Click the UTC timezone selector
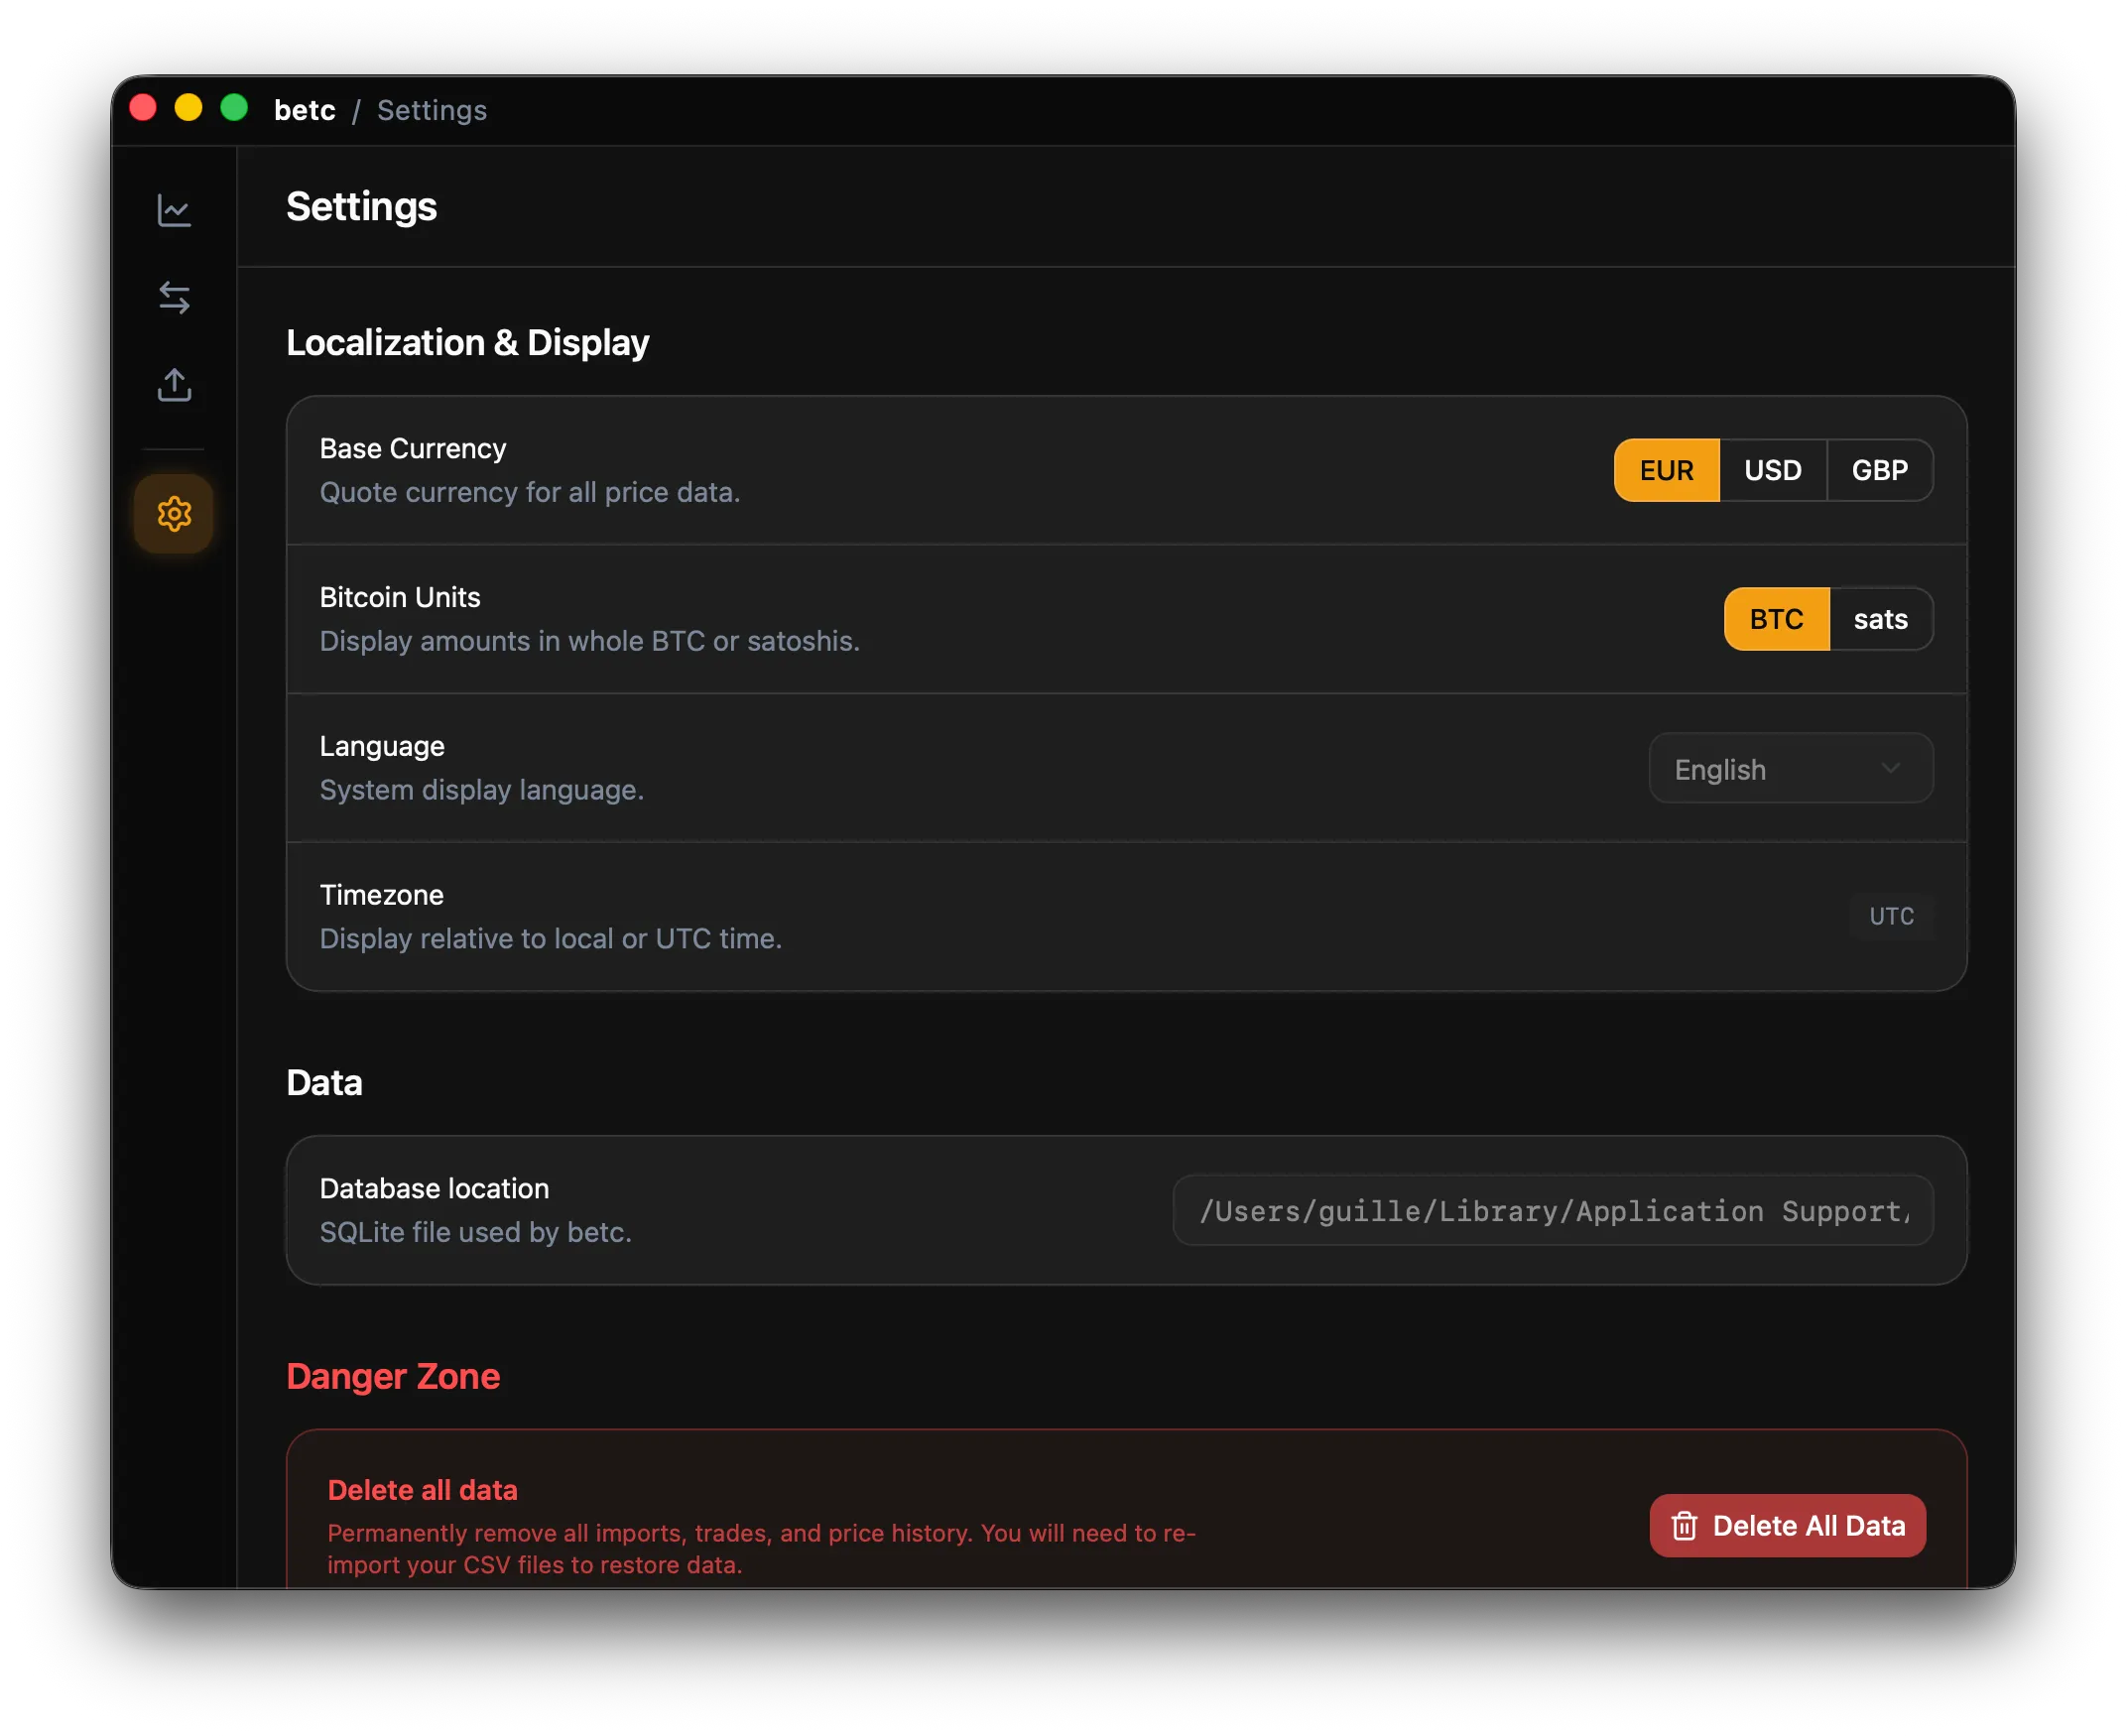This screenshot has width=2127, height=1736. (x=1891, y=916)
